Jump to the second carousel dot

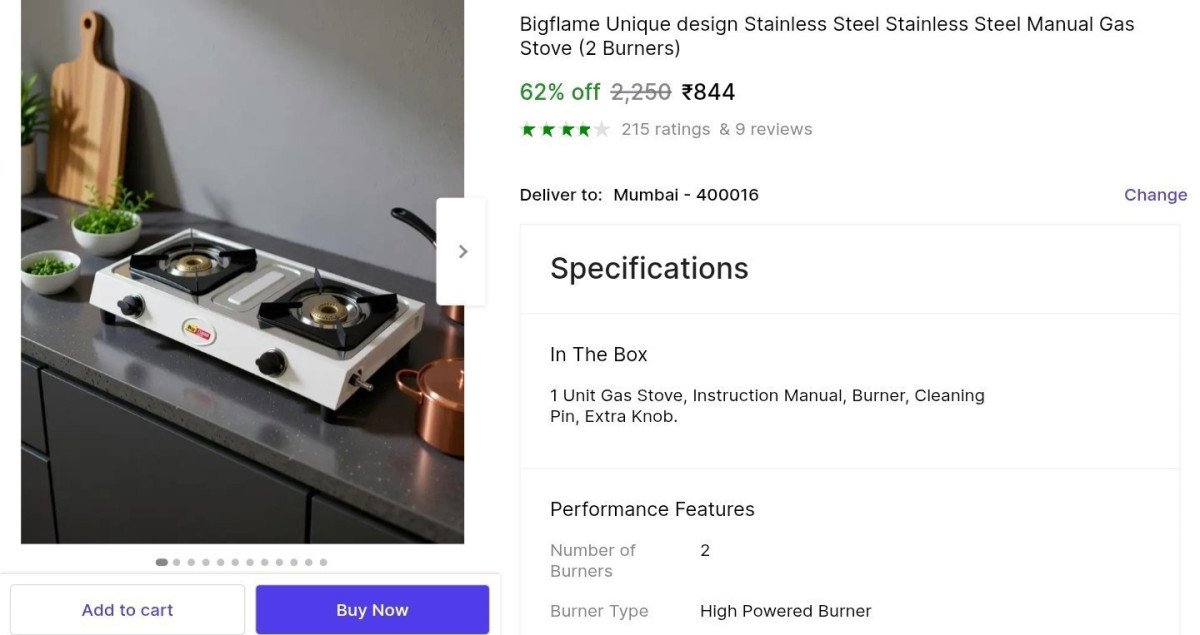(x=177, y=562)
